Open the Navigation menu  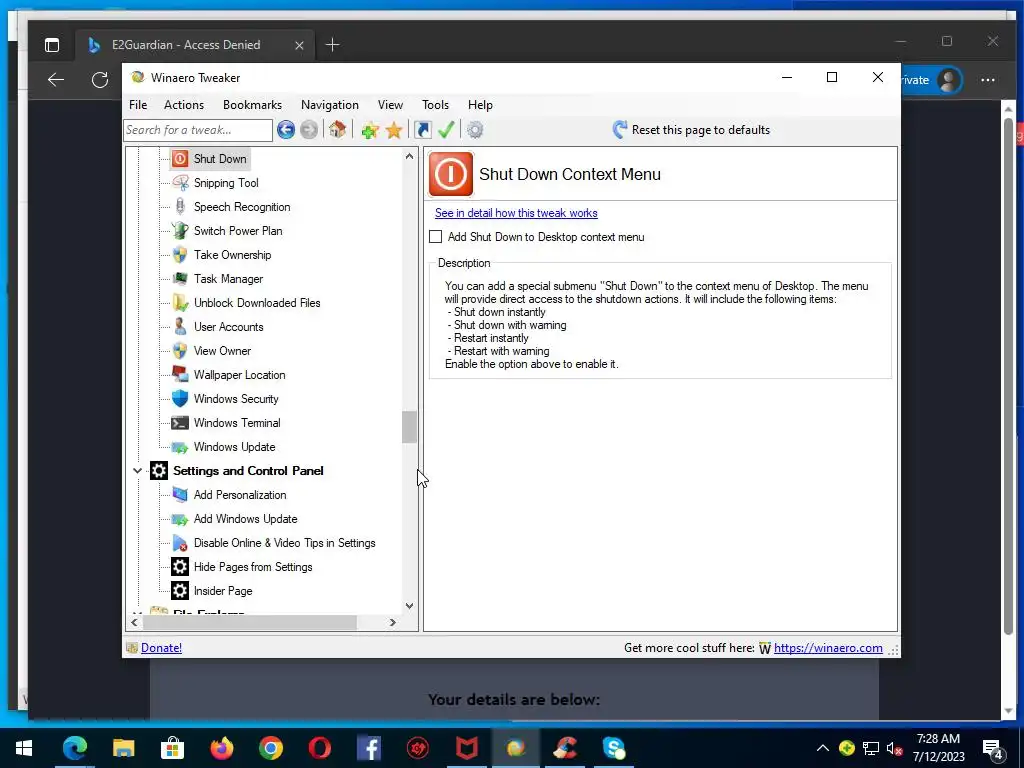(330, 104)
